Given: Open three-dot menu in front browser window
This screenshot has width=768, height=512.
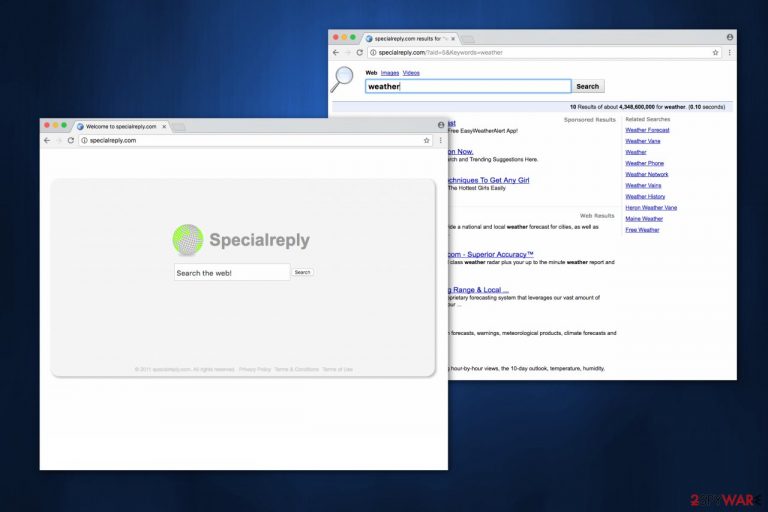Looking at the screenshot, I should (440, 141).
